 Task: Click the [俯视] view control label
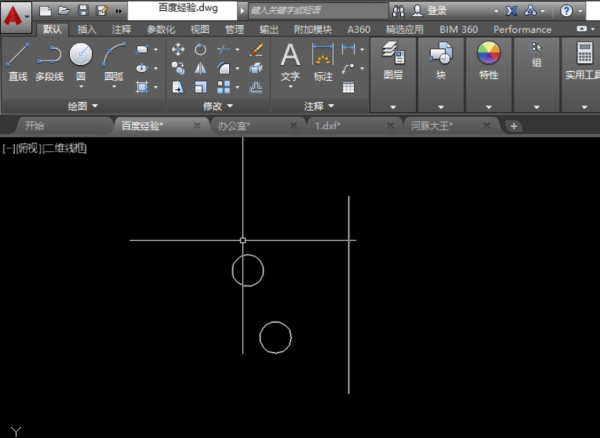pyautogui.click(x=29, y=148)
